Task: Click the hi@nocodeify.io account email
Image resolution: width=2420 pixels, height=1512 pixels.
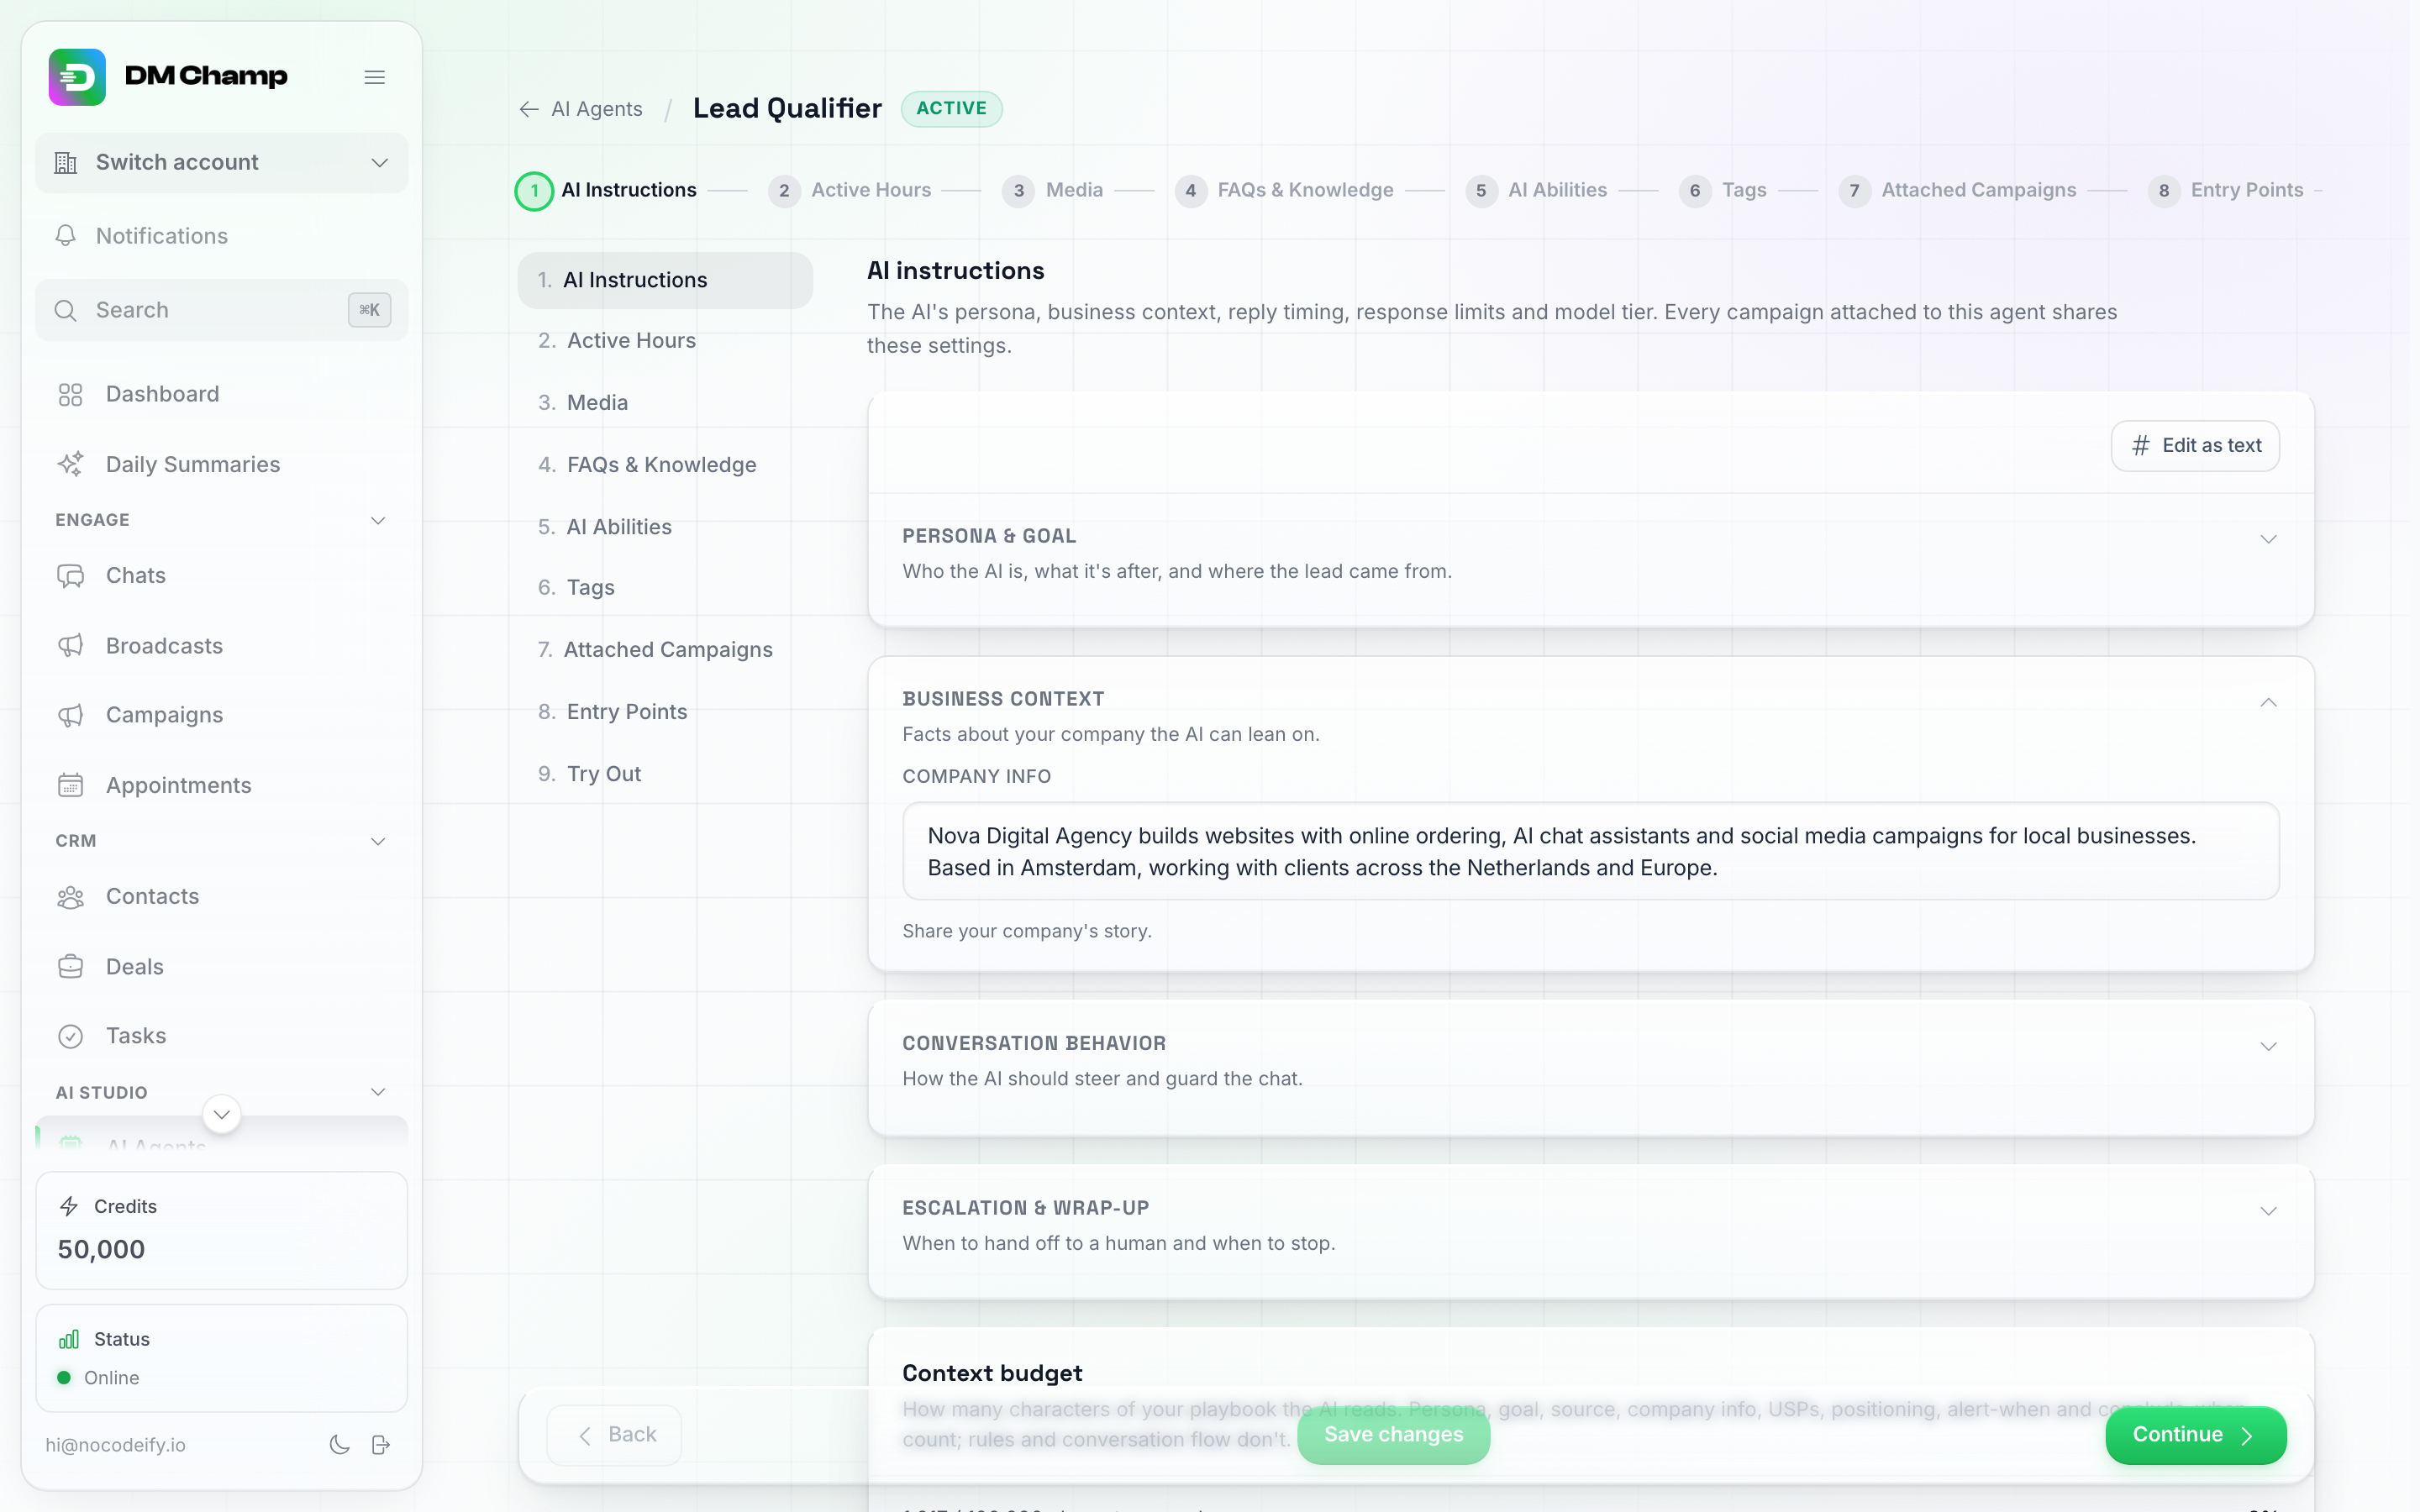Action: click(x=115, y=1444)
